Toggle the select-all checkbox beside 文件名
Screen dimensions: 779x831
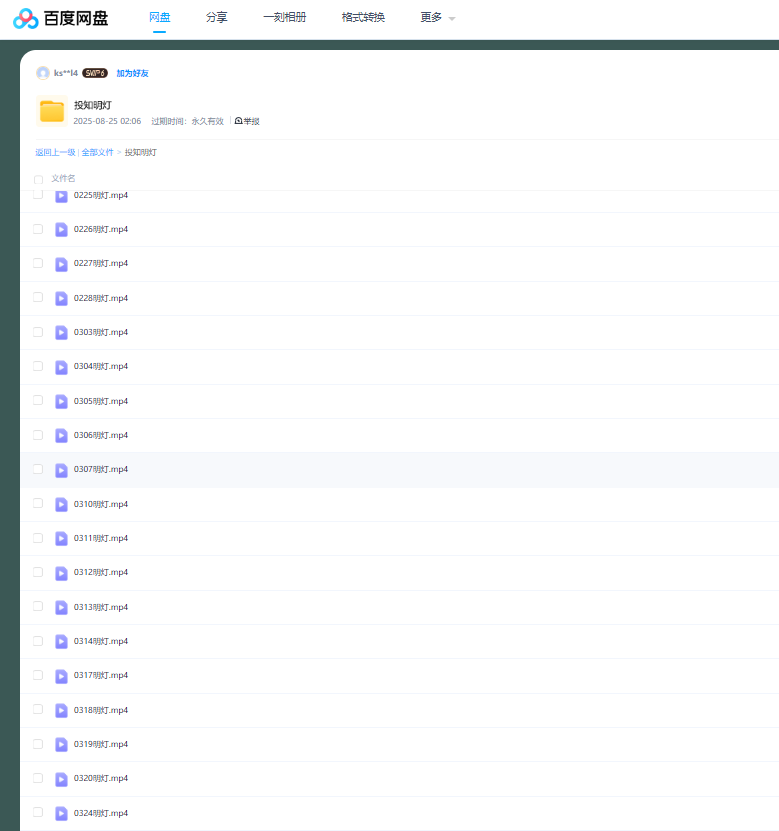pyautogui.click(x=39, y=179)
